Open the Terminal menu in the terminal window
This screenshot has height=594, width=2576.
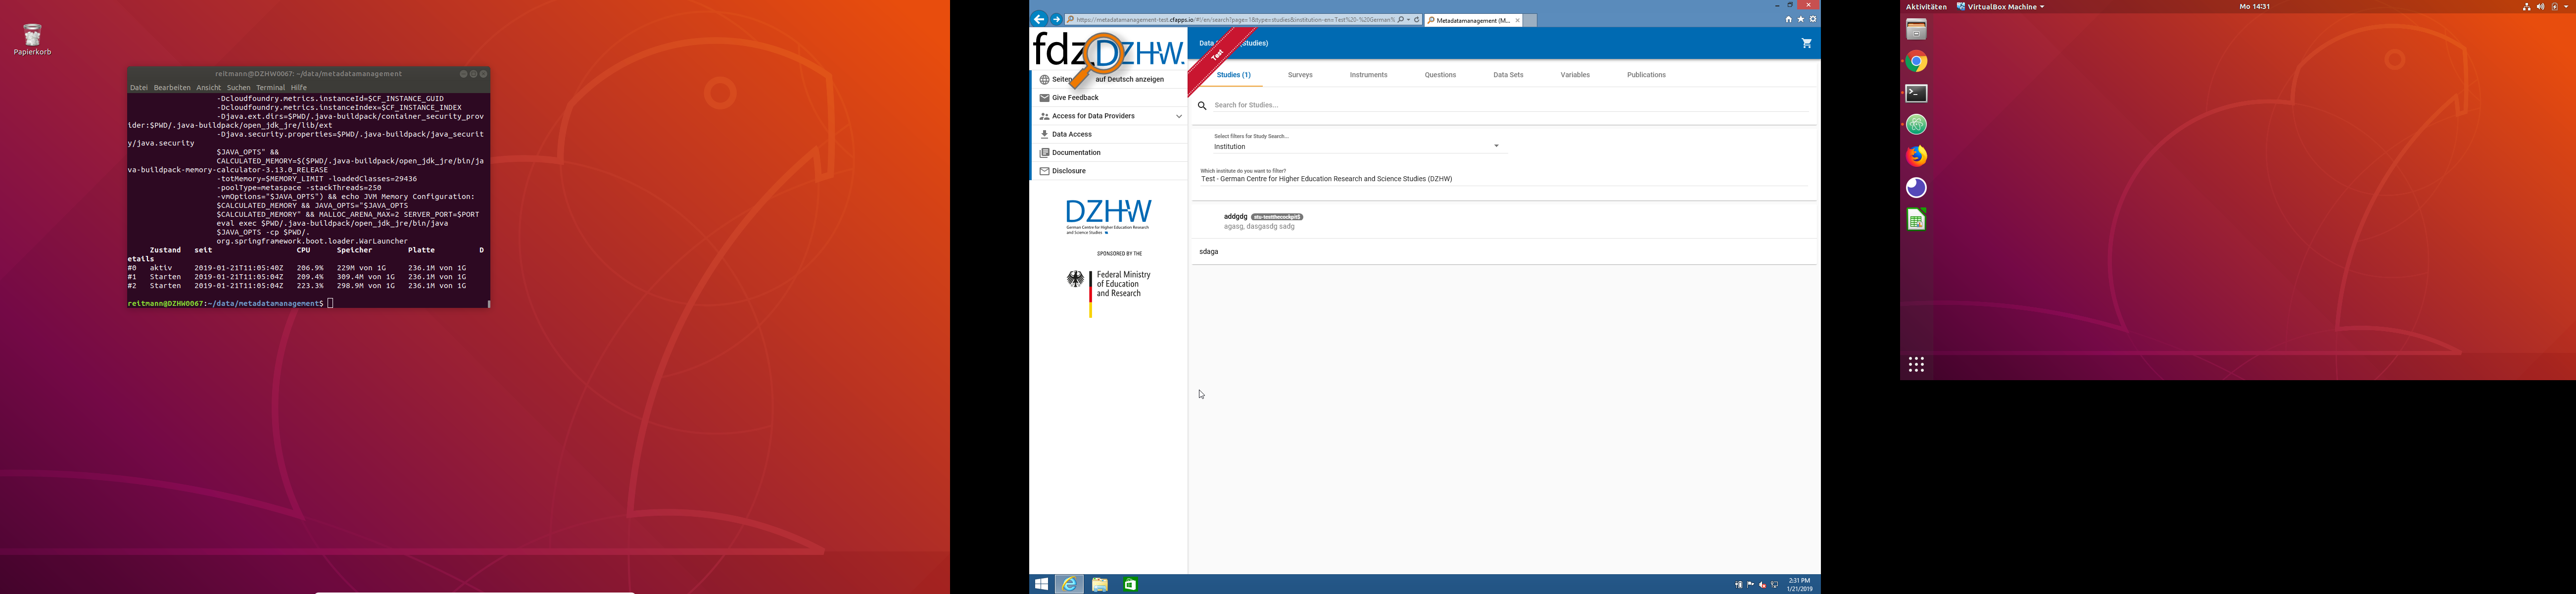pyautogui.click(x=270, y=88)
